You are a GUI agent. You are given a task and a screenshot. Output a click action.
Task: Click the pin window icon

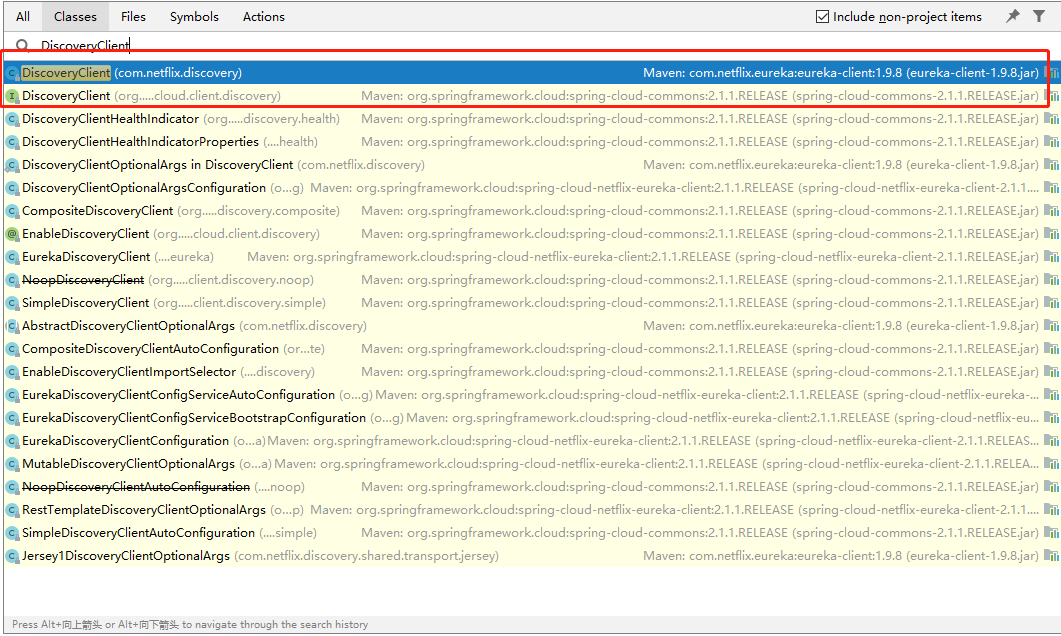click(x=1012, y=16)
